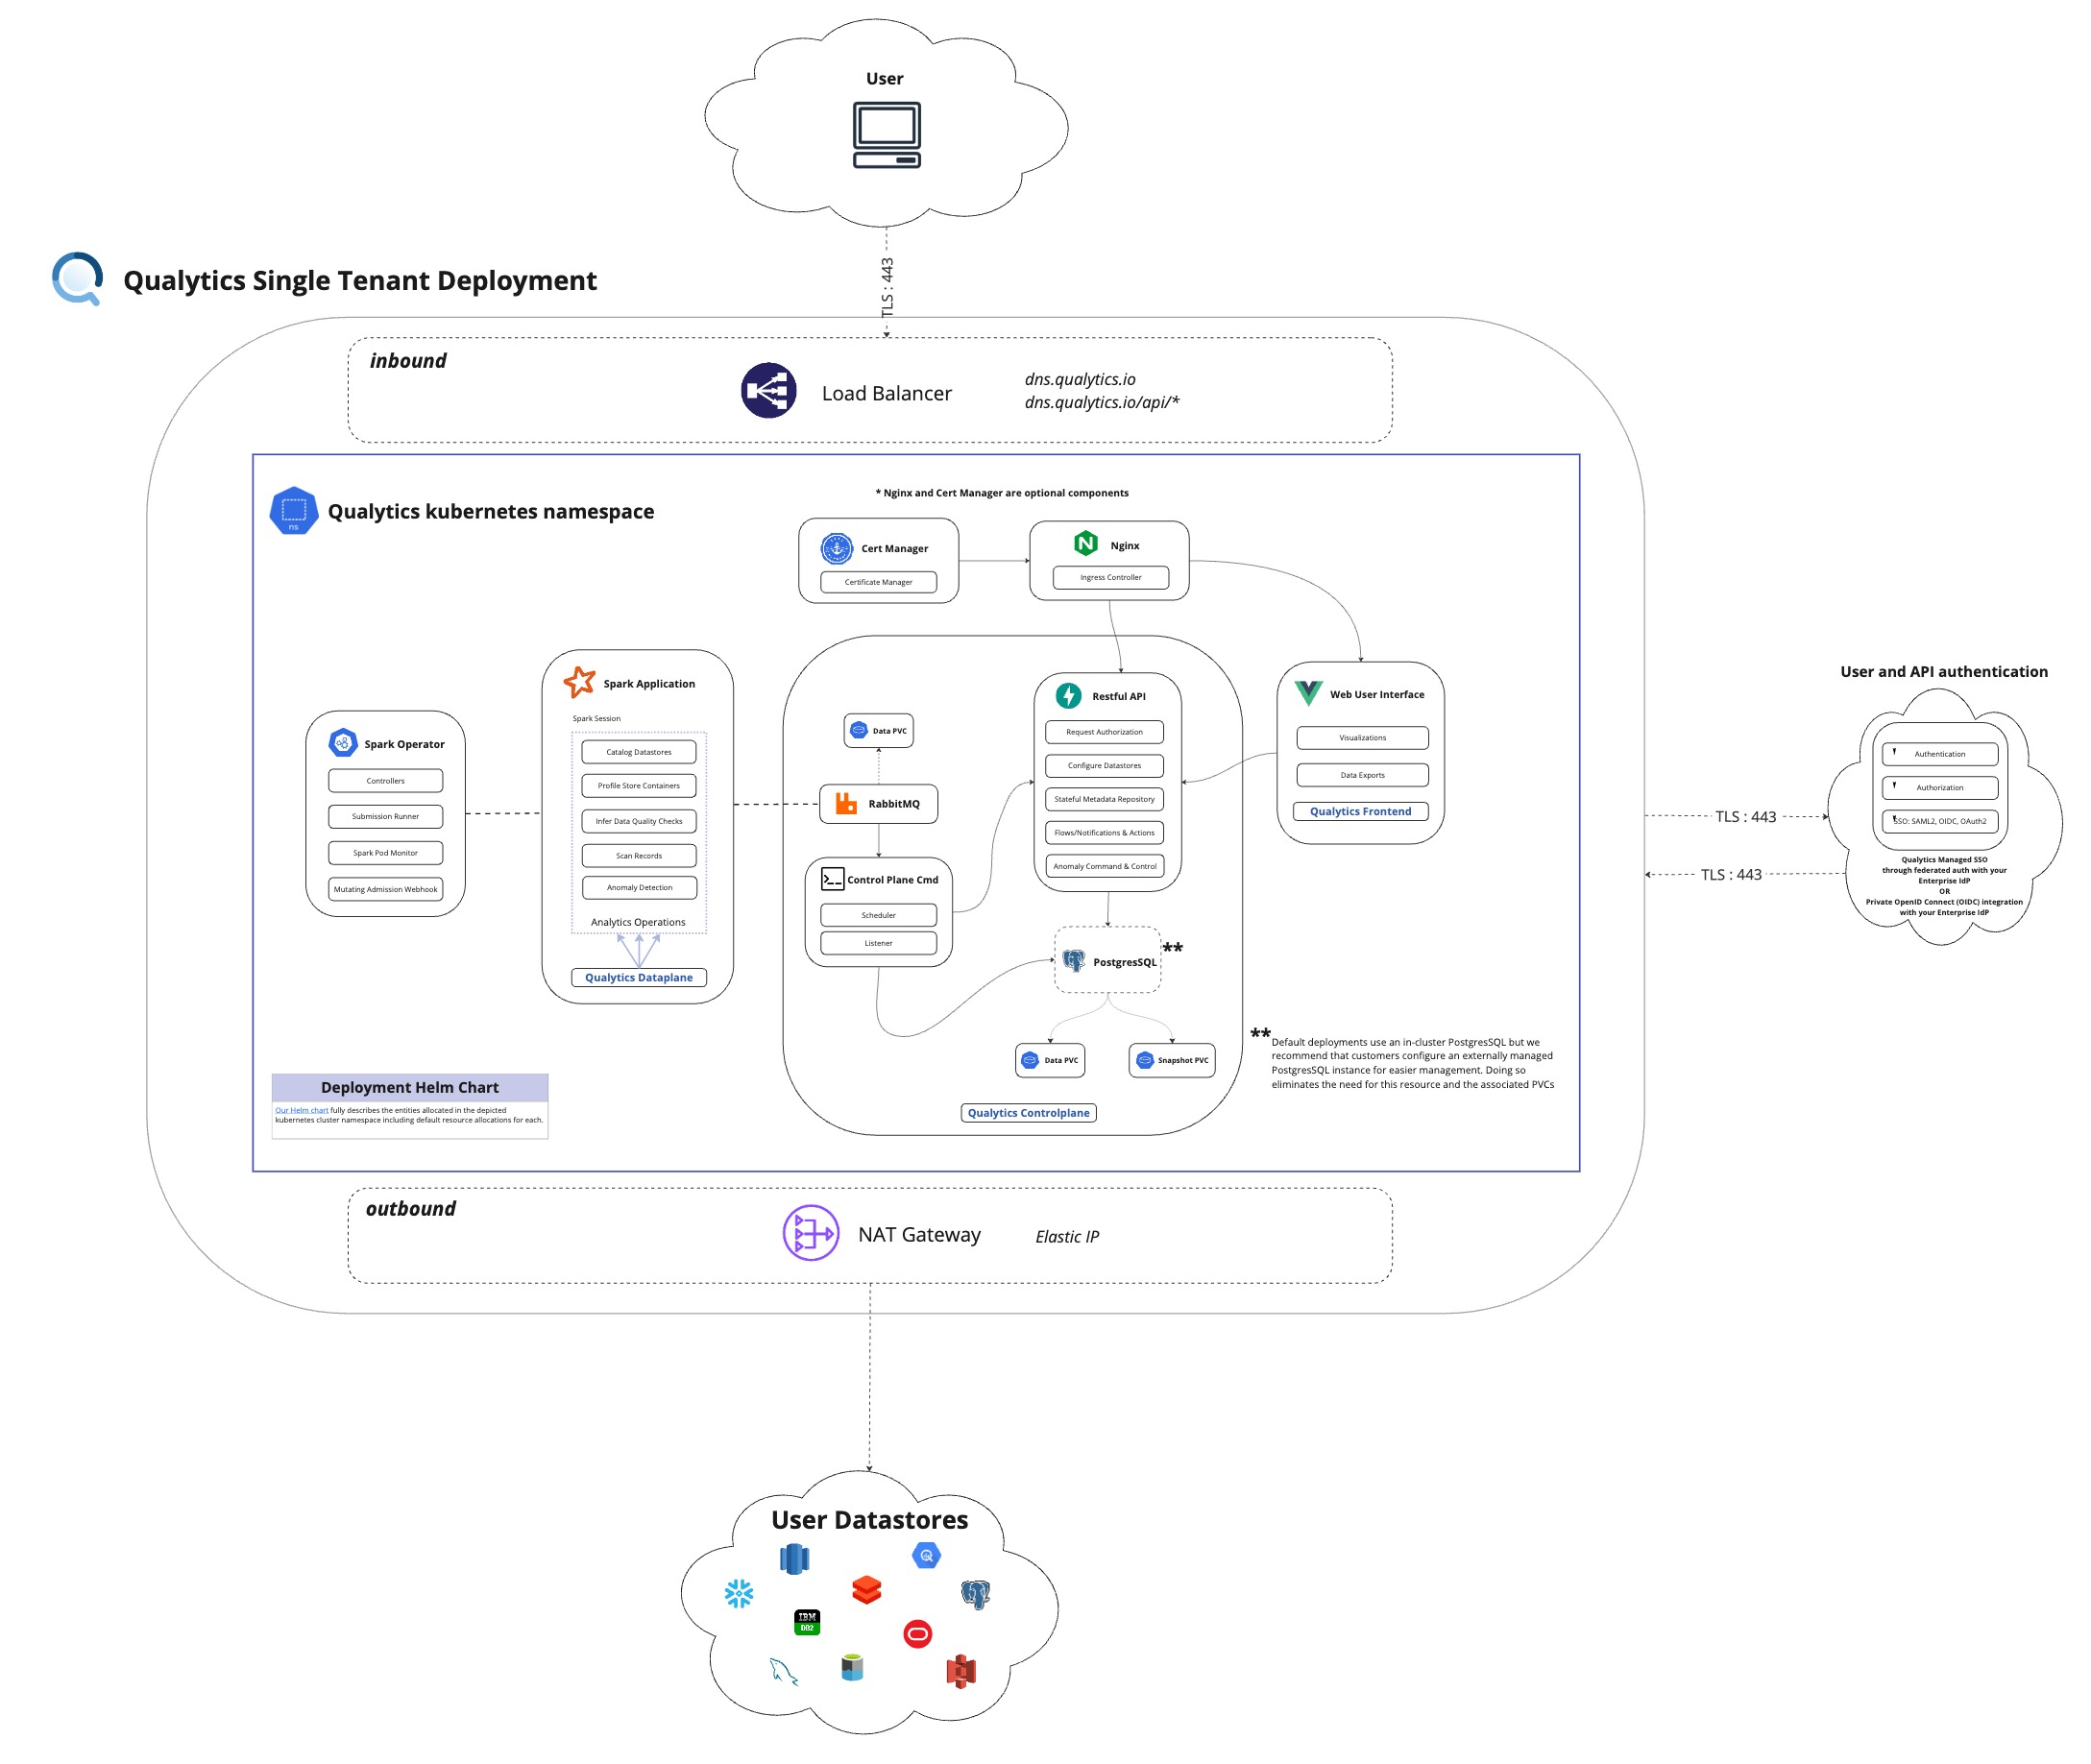Click the MySQL dolphin icon
This screenshot has height=1764, width=2091.
coord(783,1671)
